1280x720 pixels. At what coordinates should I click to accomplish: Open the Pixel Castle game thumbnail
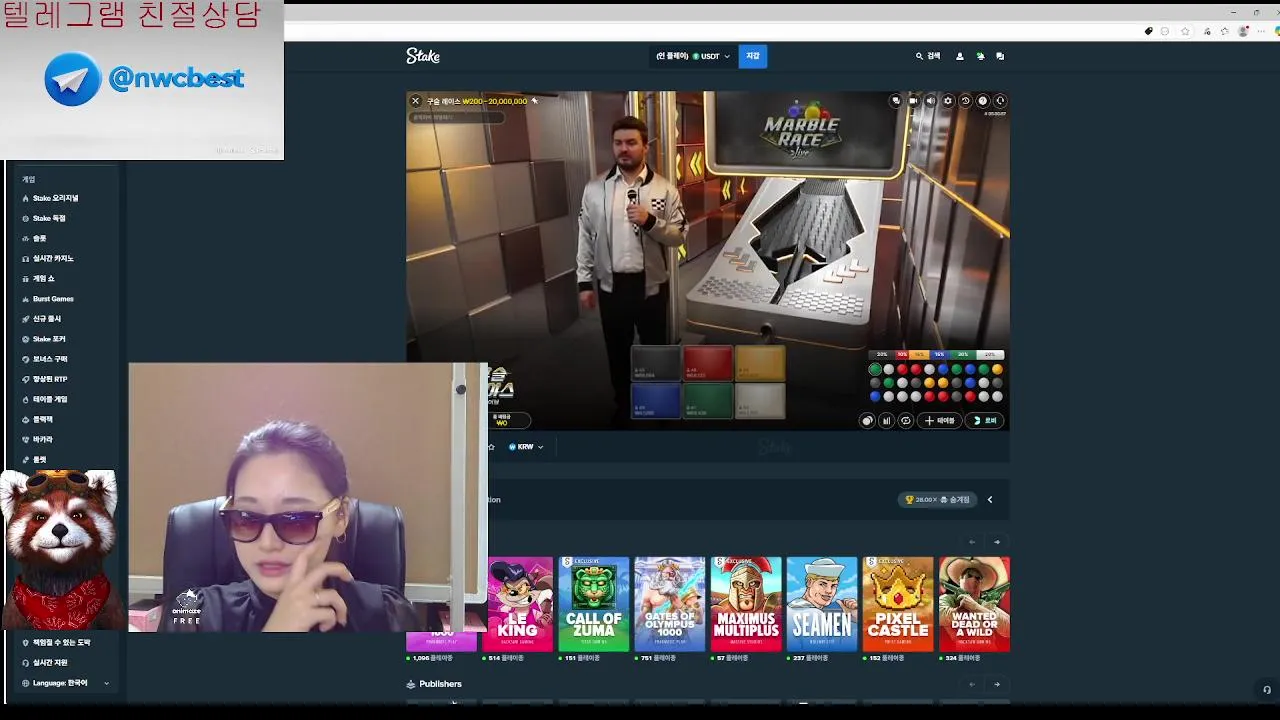coord(898,604)
